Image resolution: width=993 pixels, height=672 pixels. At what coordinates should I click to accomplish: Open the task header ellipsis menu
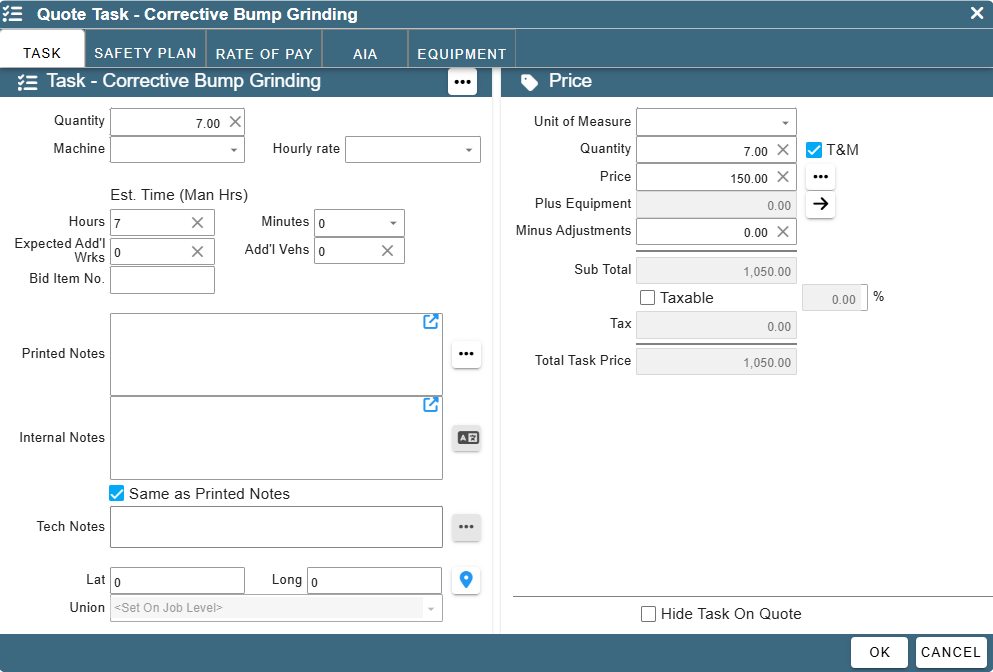point(462,82)
